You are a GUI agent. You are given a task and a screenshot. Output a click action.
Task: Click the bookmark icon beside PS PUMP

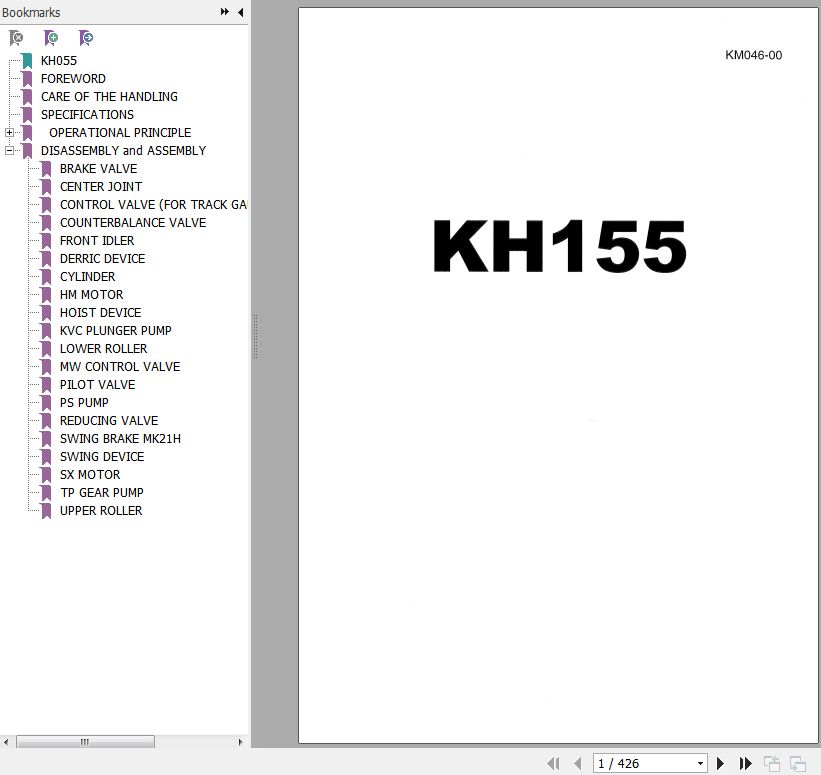(46, 403)
